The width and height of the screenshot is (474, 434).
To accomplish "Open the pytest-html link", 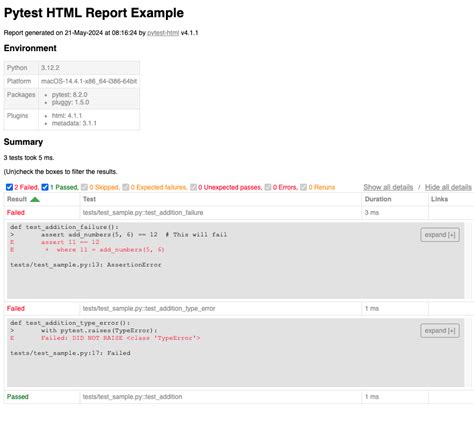I will (x=163, y=33).
